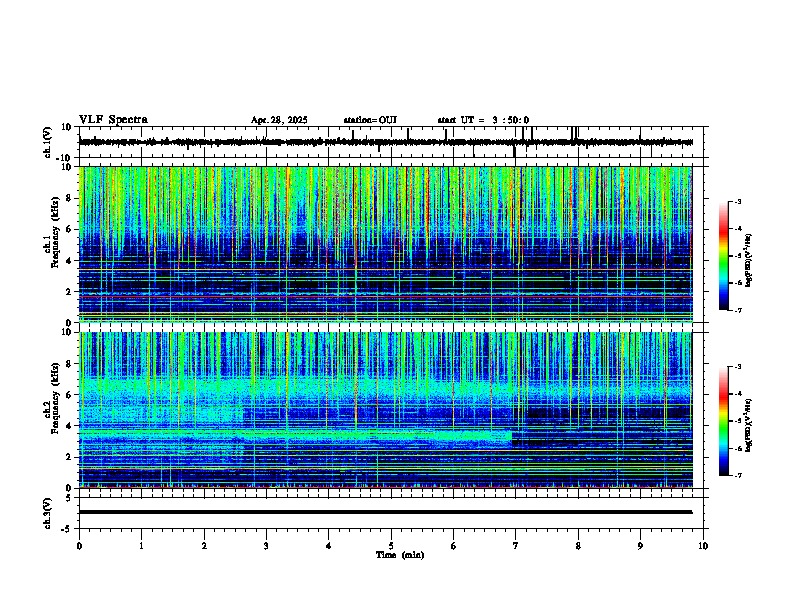792x612 pixels.
Task: Click the "VLF Spectra" title text
Action: 113,120
